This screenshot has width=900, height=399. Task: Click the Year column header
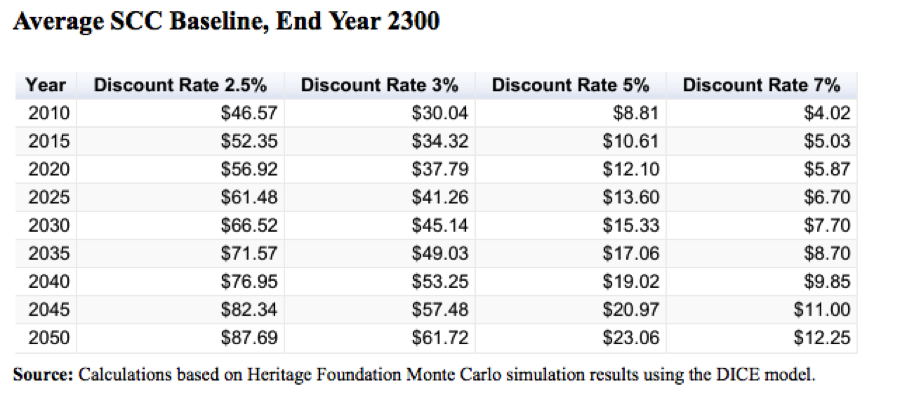45,86
